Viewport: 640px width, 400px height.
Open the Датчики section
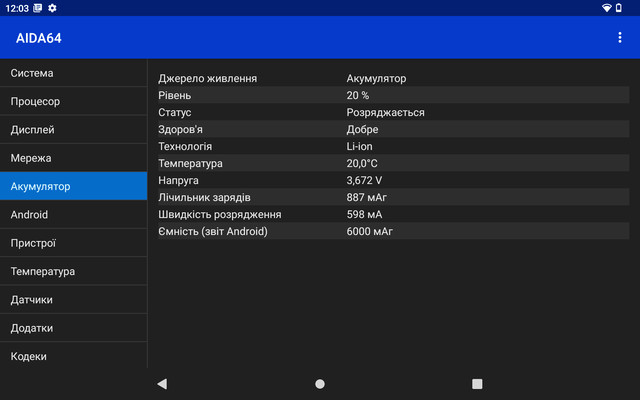(x=73, y=300)
